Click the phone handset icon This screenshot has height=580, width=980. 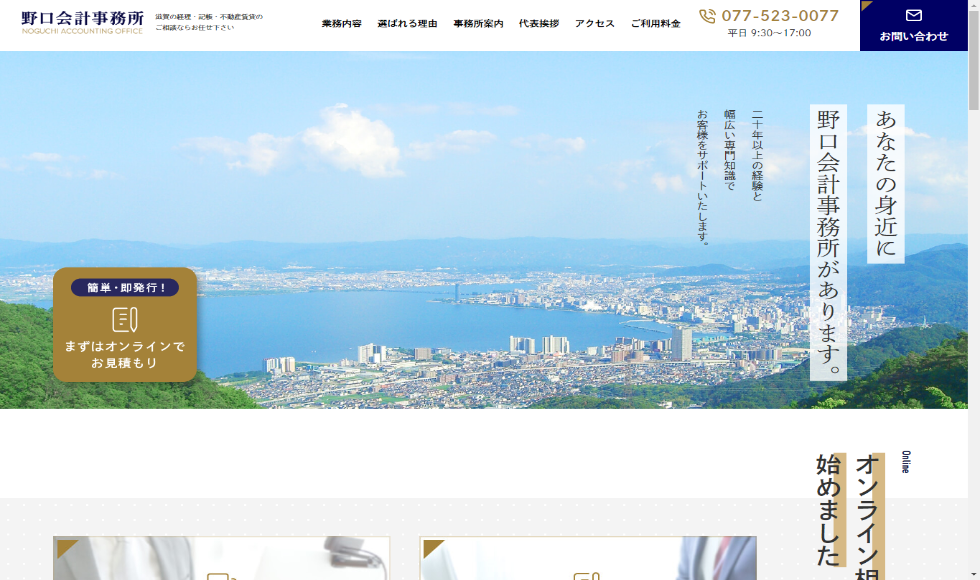[707, 16]
